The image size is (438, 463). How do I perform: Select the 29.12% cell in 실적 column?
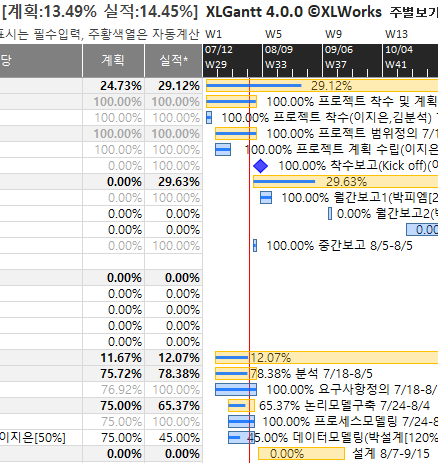click(173, 86)
